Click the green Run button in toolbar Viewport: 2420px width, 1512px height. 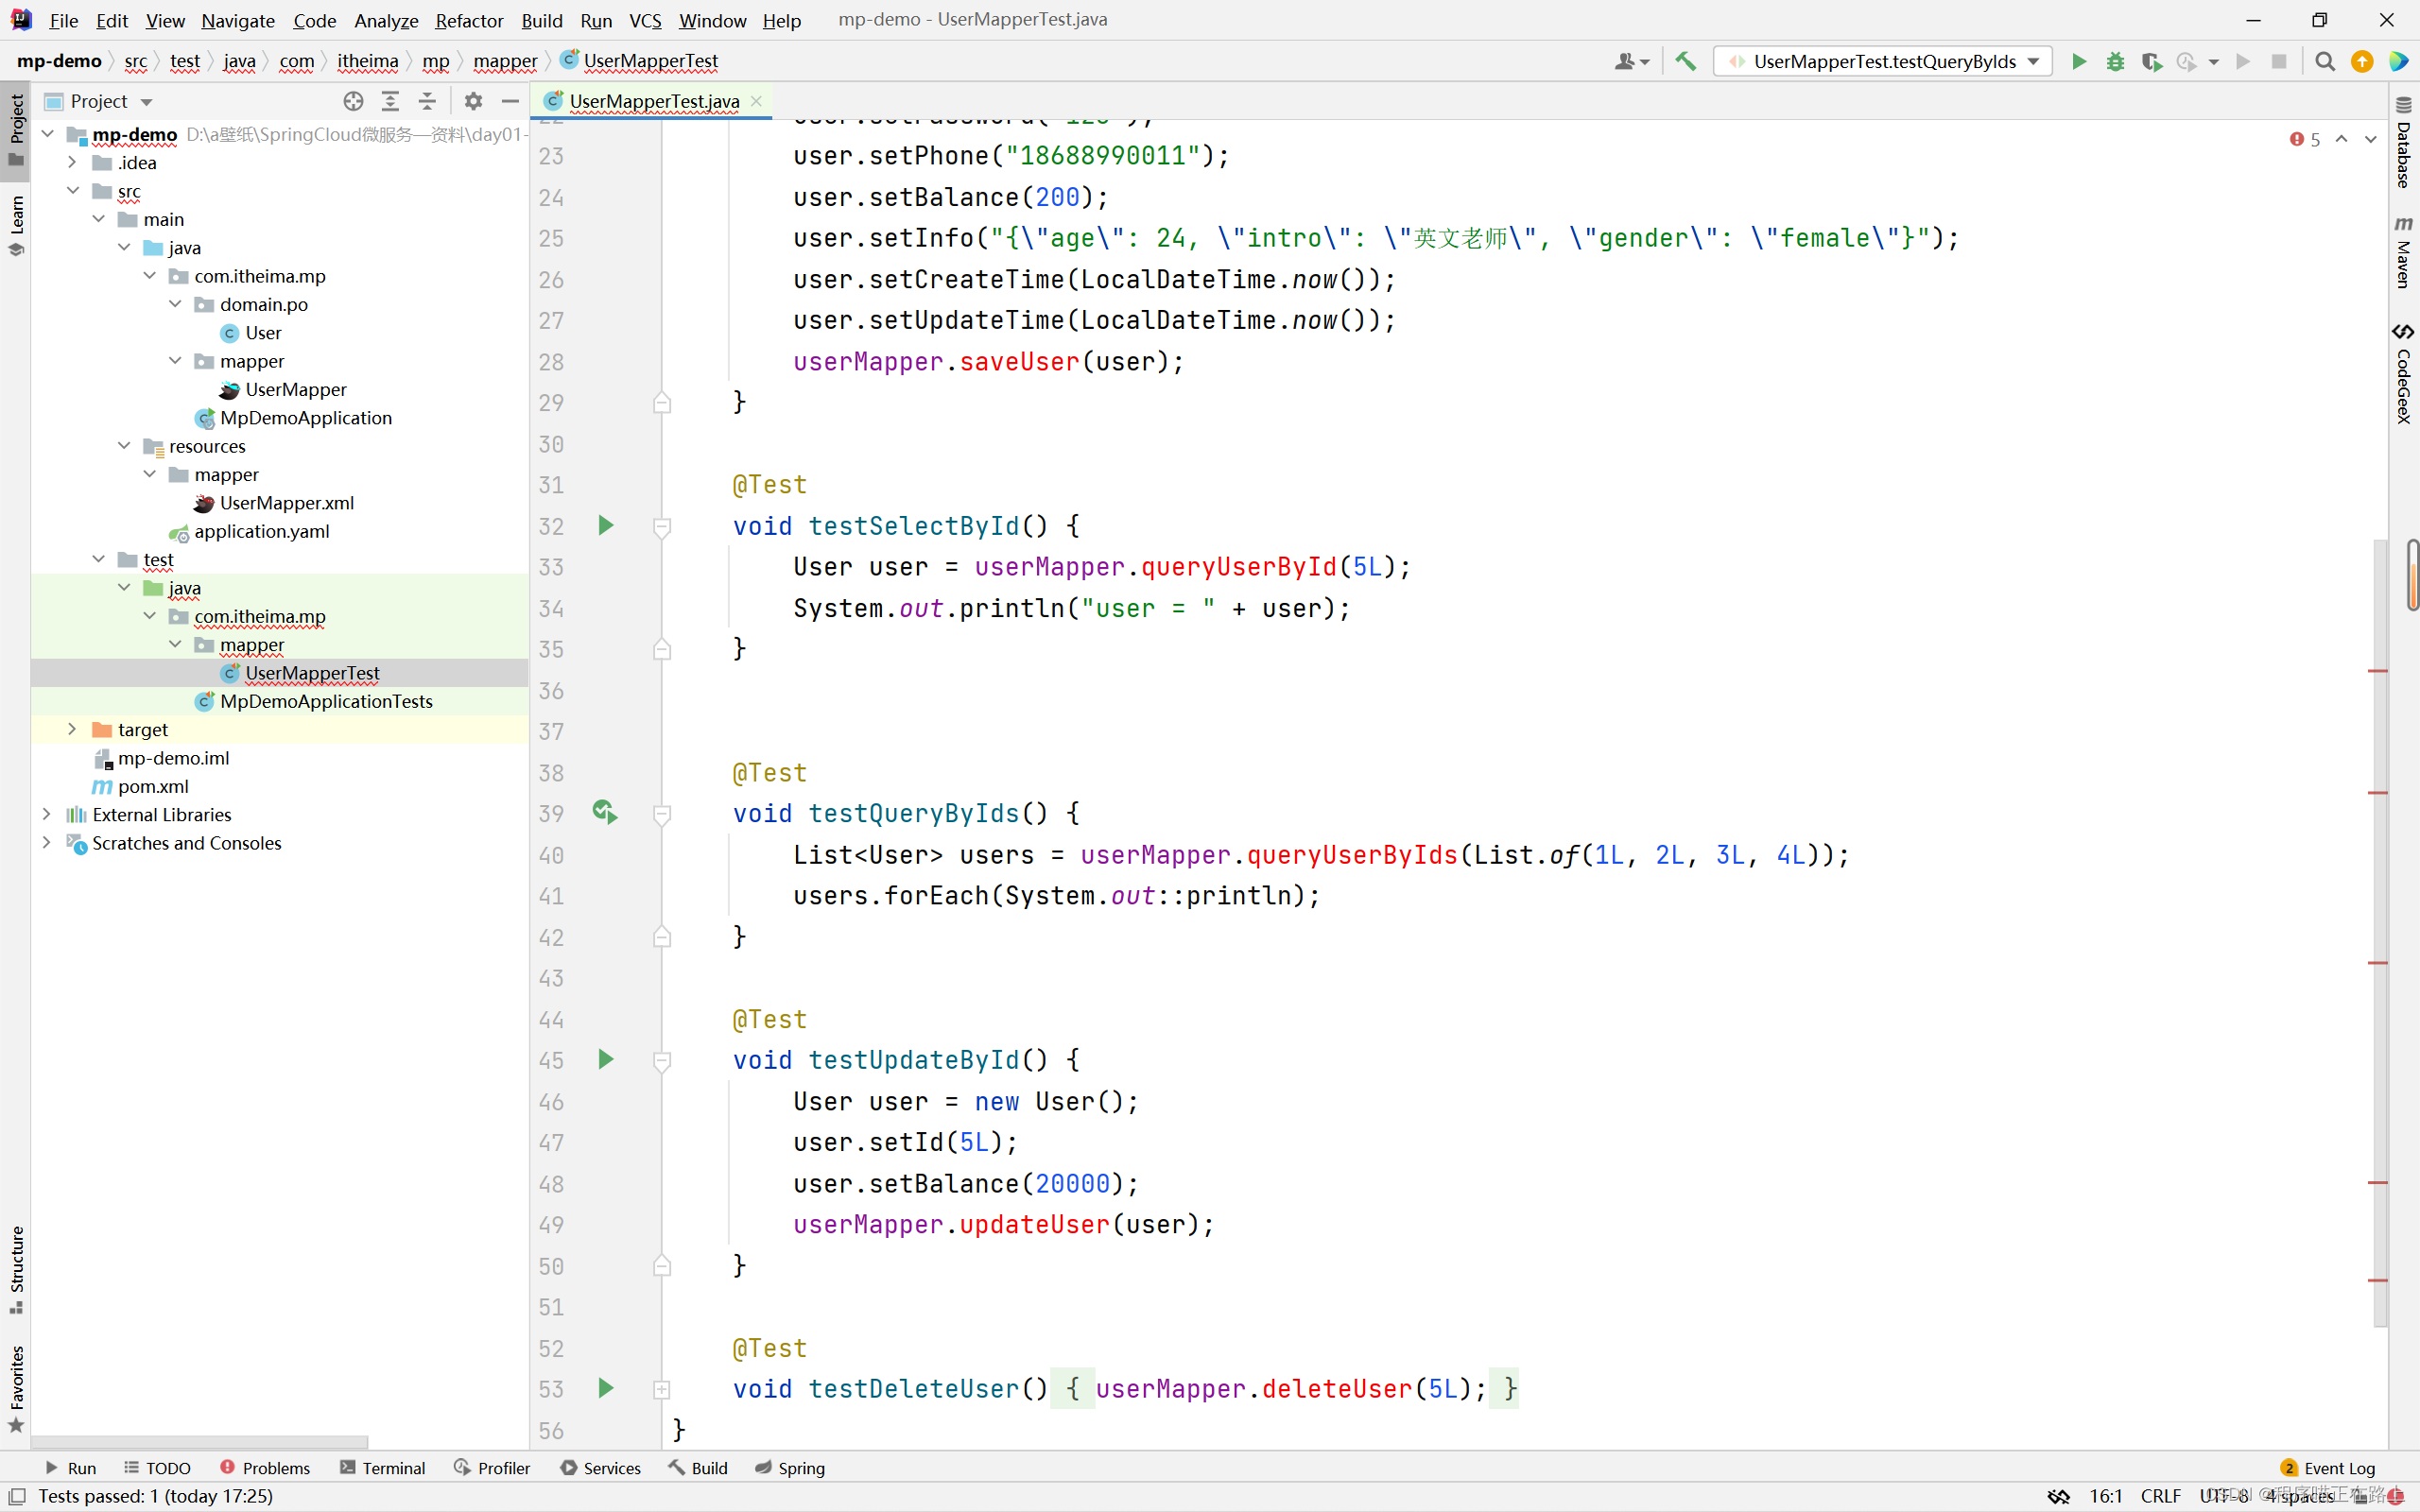pyautogui.click(x=2078, y=62)
